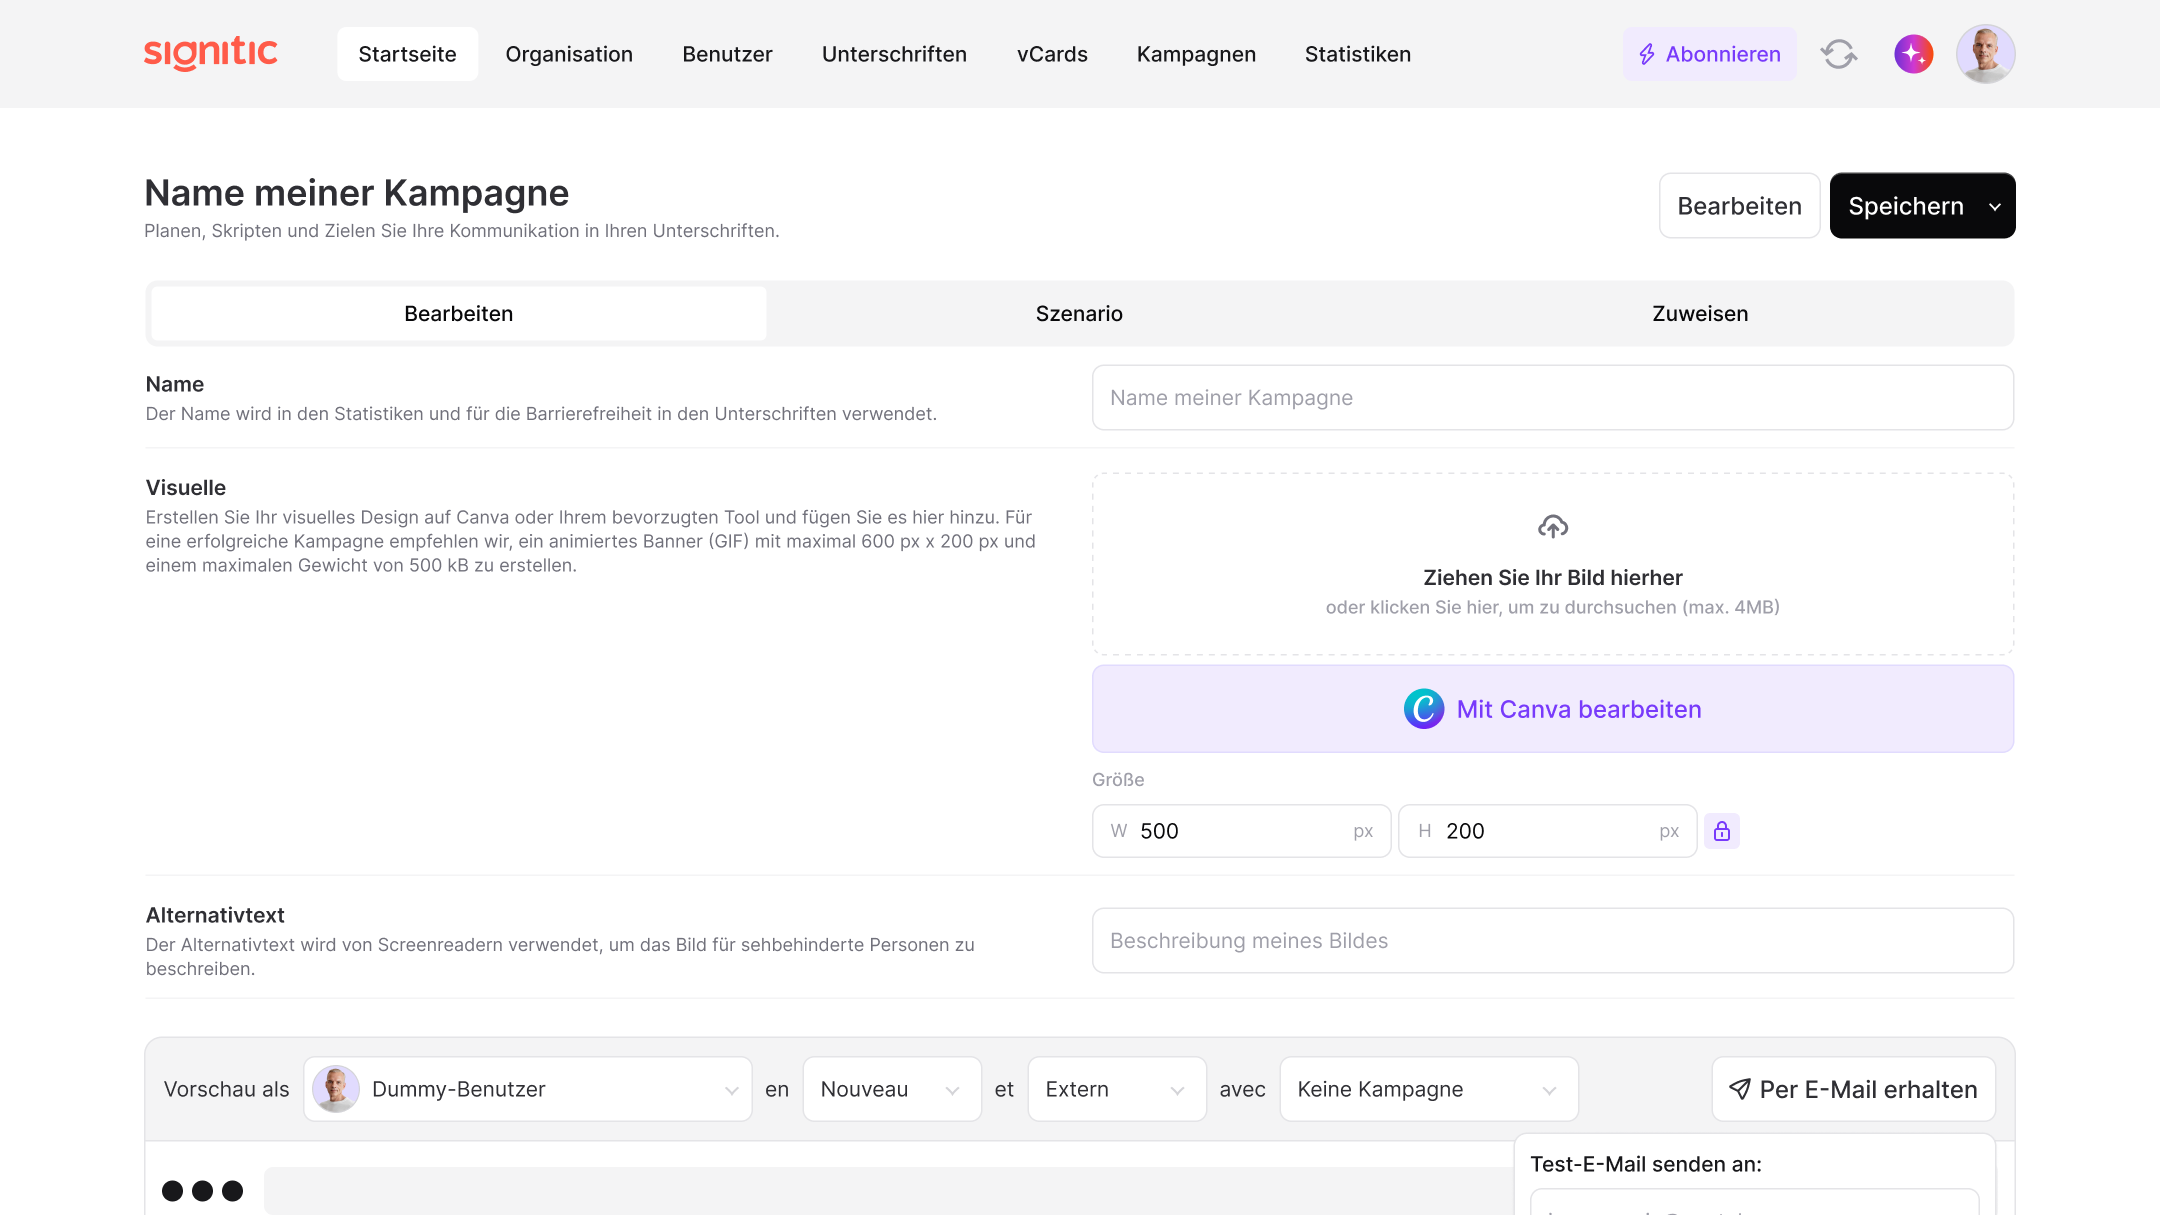Open the Statistiken menu item
Image resolution: width=2160 pixels, height=1215 pixels.
coord(1358,54)
